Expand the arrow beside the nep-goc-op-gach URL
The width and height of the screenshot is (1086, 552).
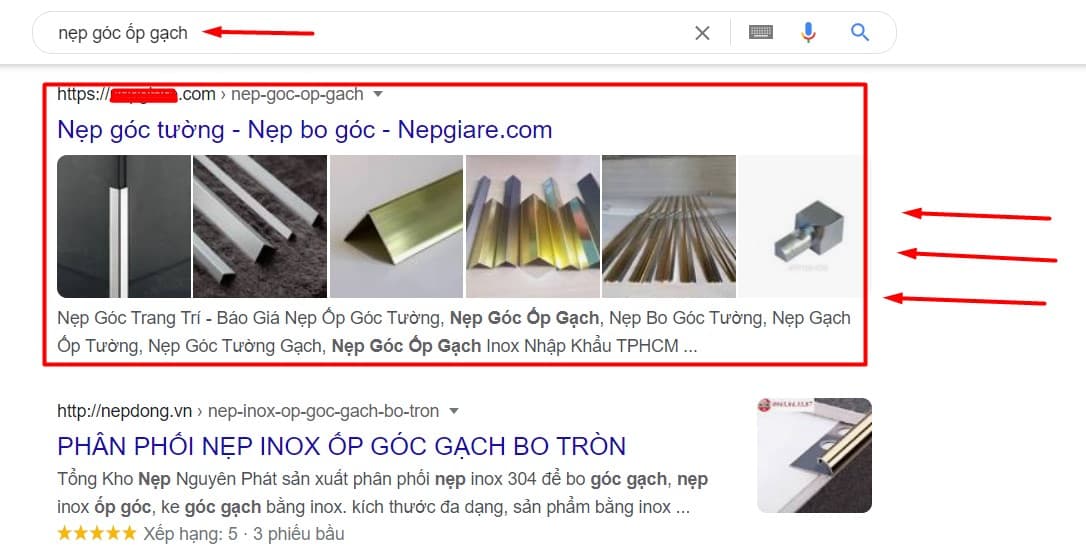378,95
